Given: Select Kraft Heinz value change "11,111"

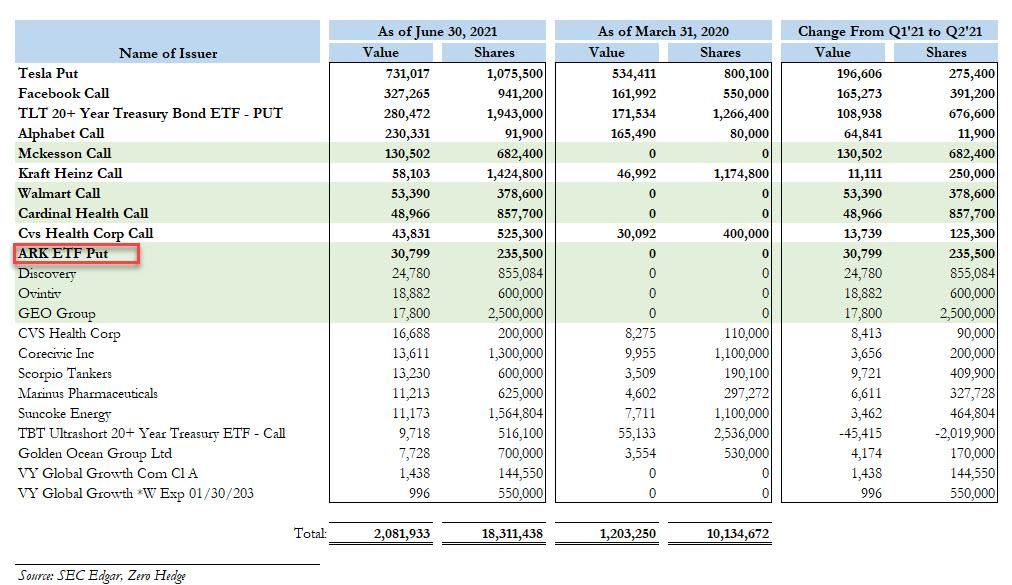Looking at the screenshot, I should click(863, 174).
